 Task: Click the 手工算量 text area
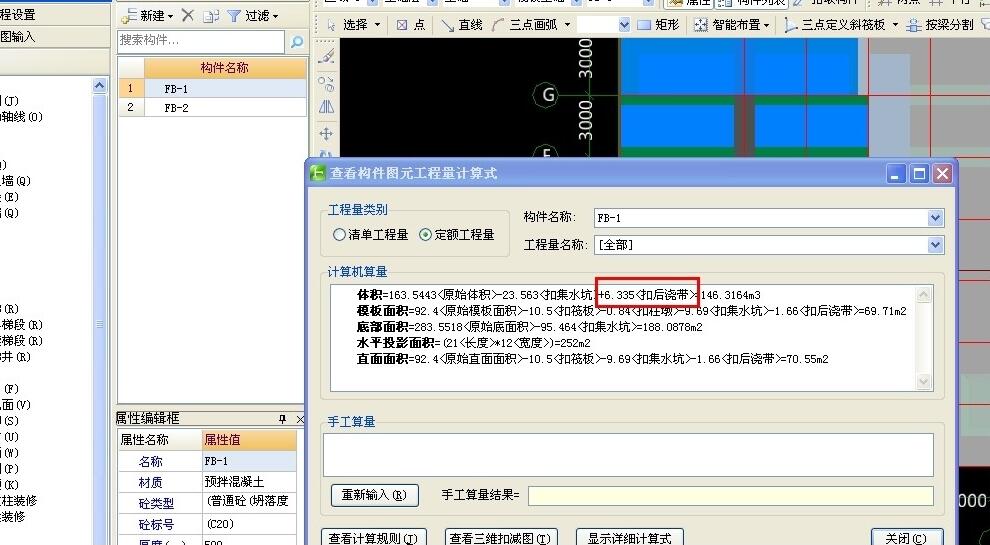pos(628,455)
